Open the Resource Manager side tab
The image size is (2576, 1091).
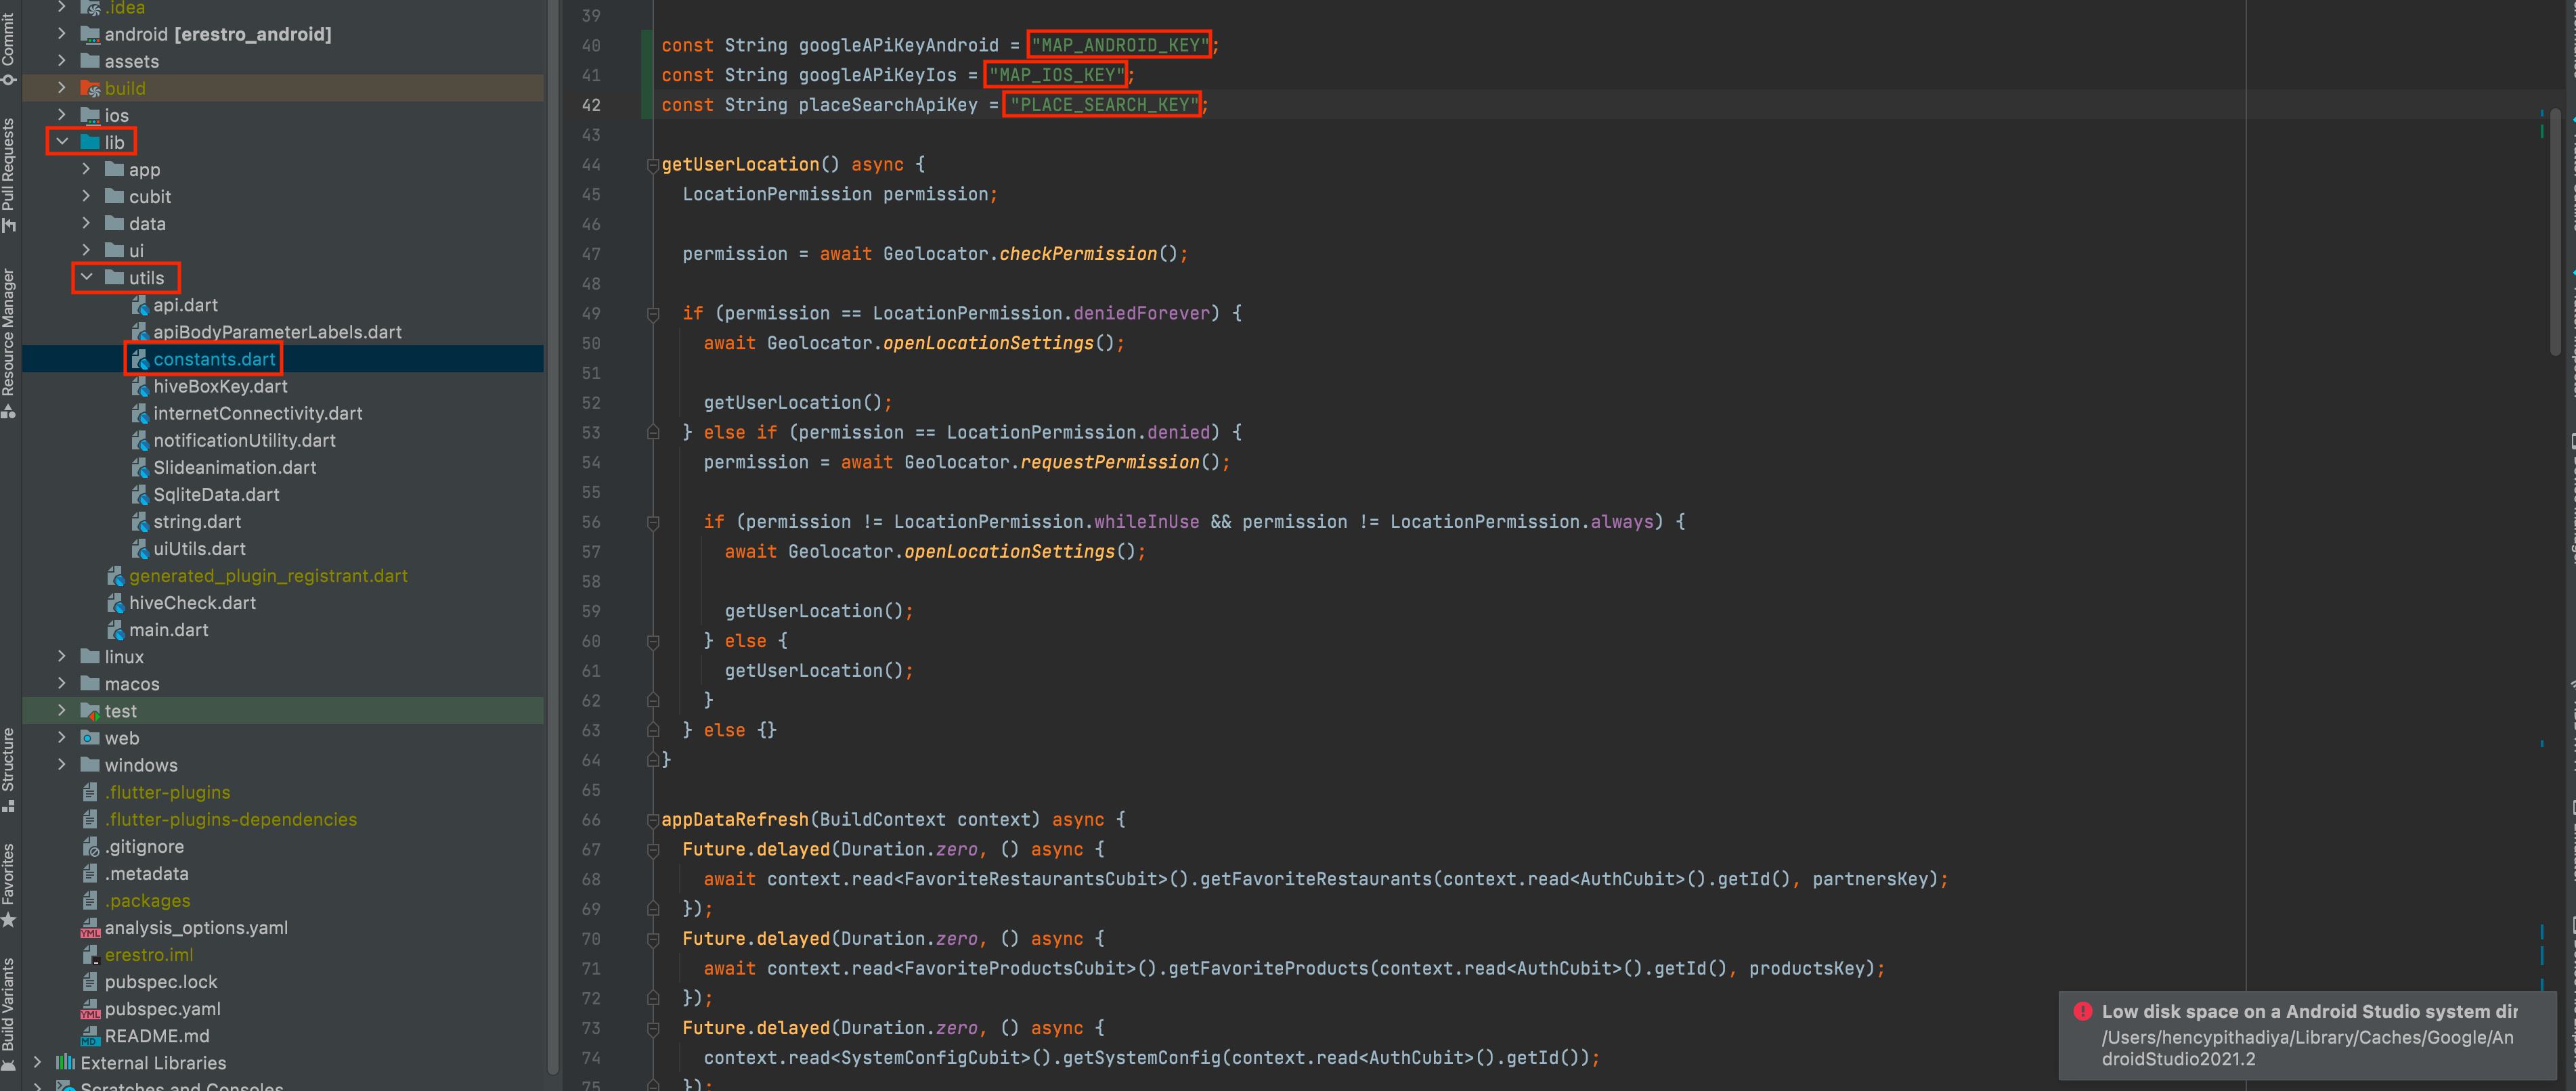point(9,343)
